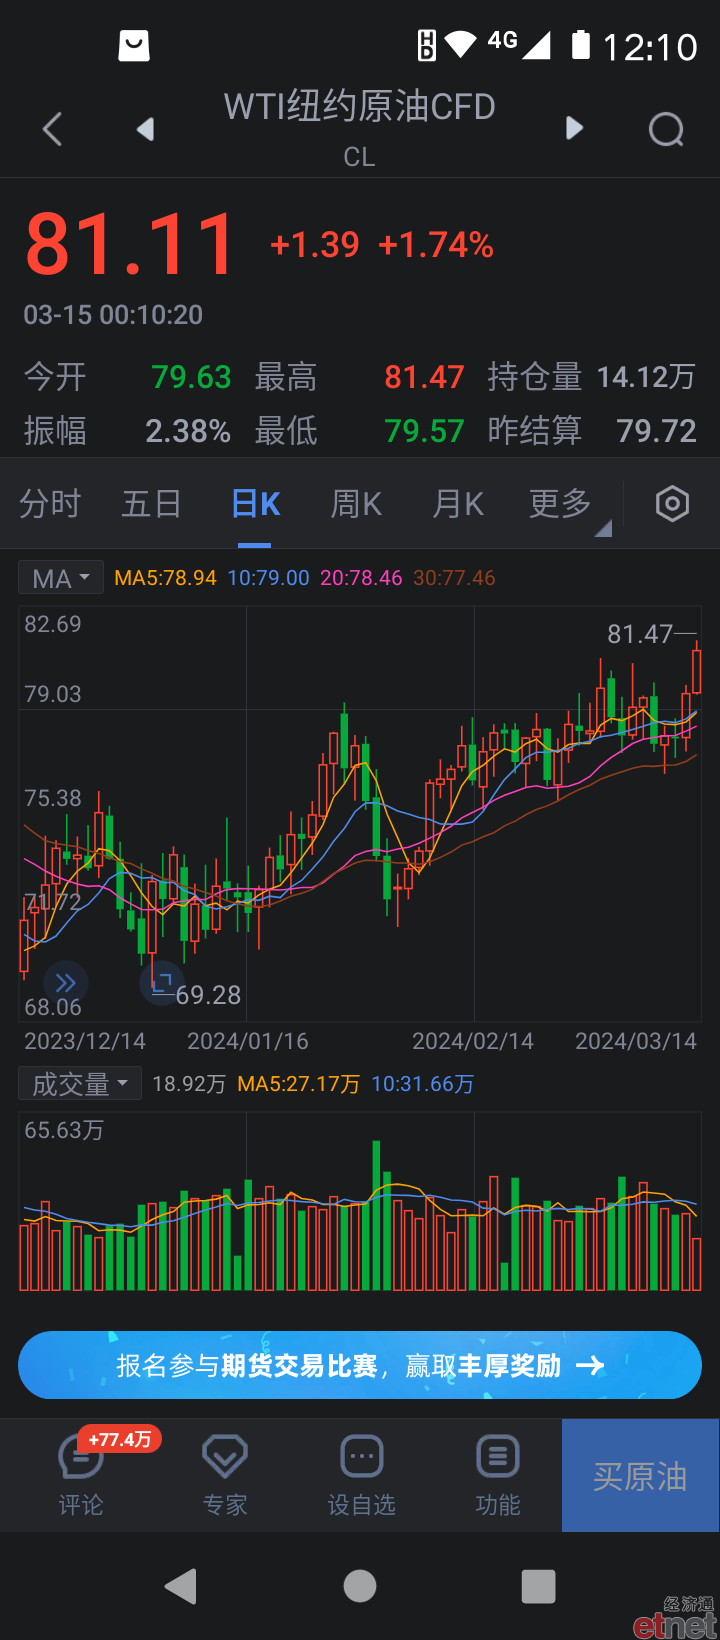Open the 成交量 volume indicator dropdown
Viewport: 720px width, 1640px height.
80,1084
